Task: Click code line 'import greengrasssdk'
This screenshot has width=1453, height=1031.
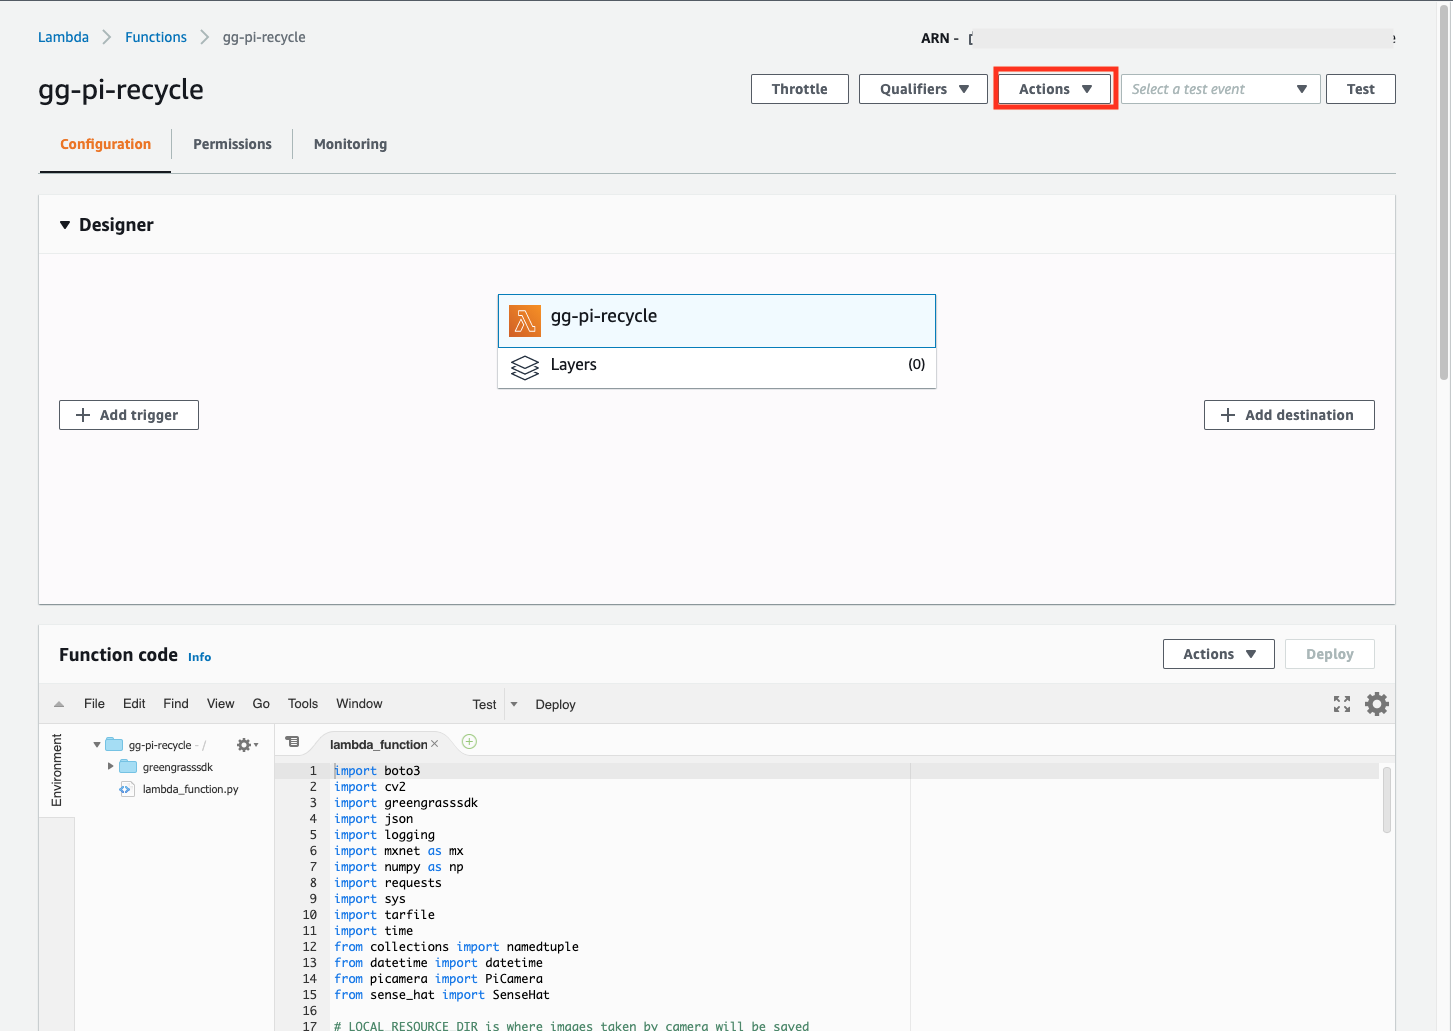Action: click(406, 803)
